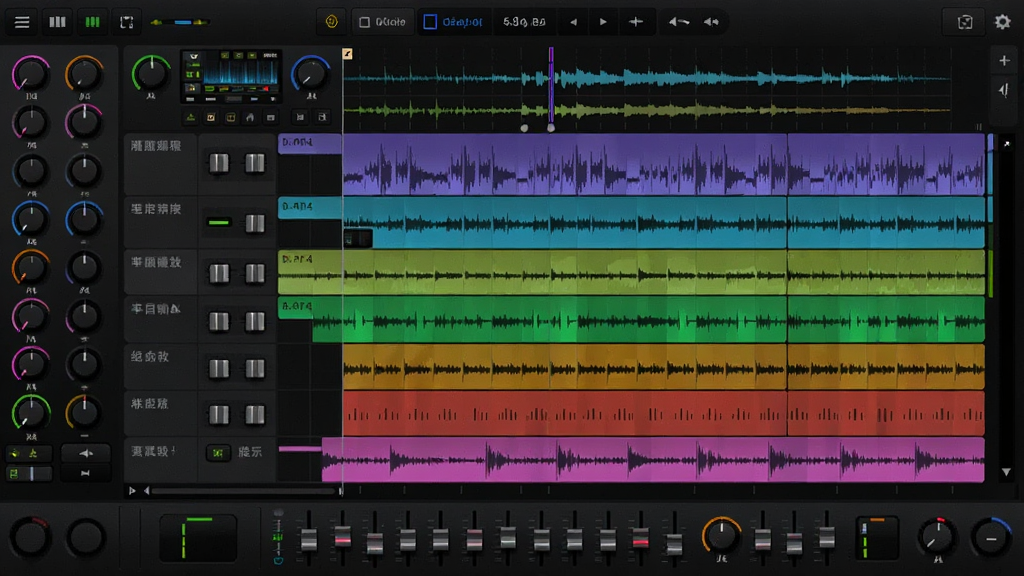Click the left-arrow-with-wave icon in the top bar

[679, 22]
